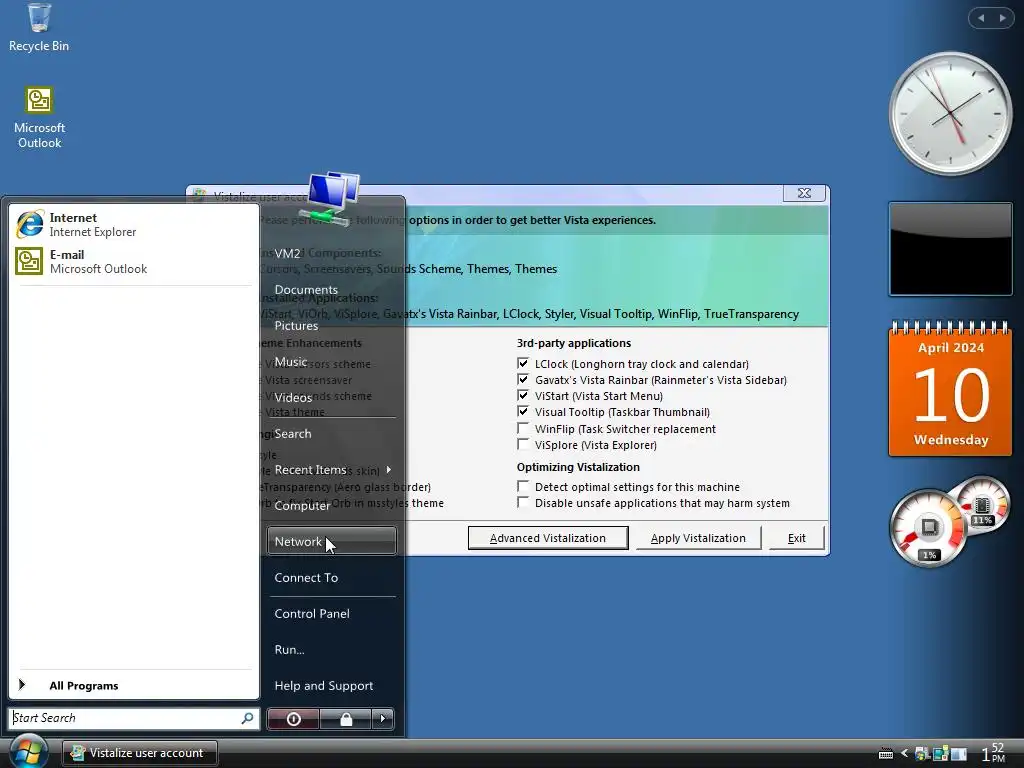
Task: Click the black slideshow gadget
Action: coord(950,249)
